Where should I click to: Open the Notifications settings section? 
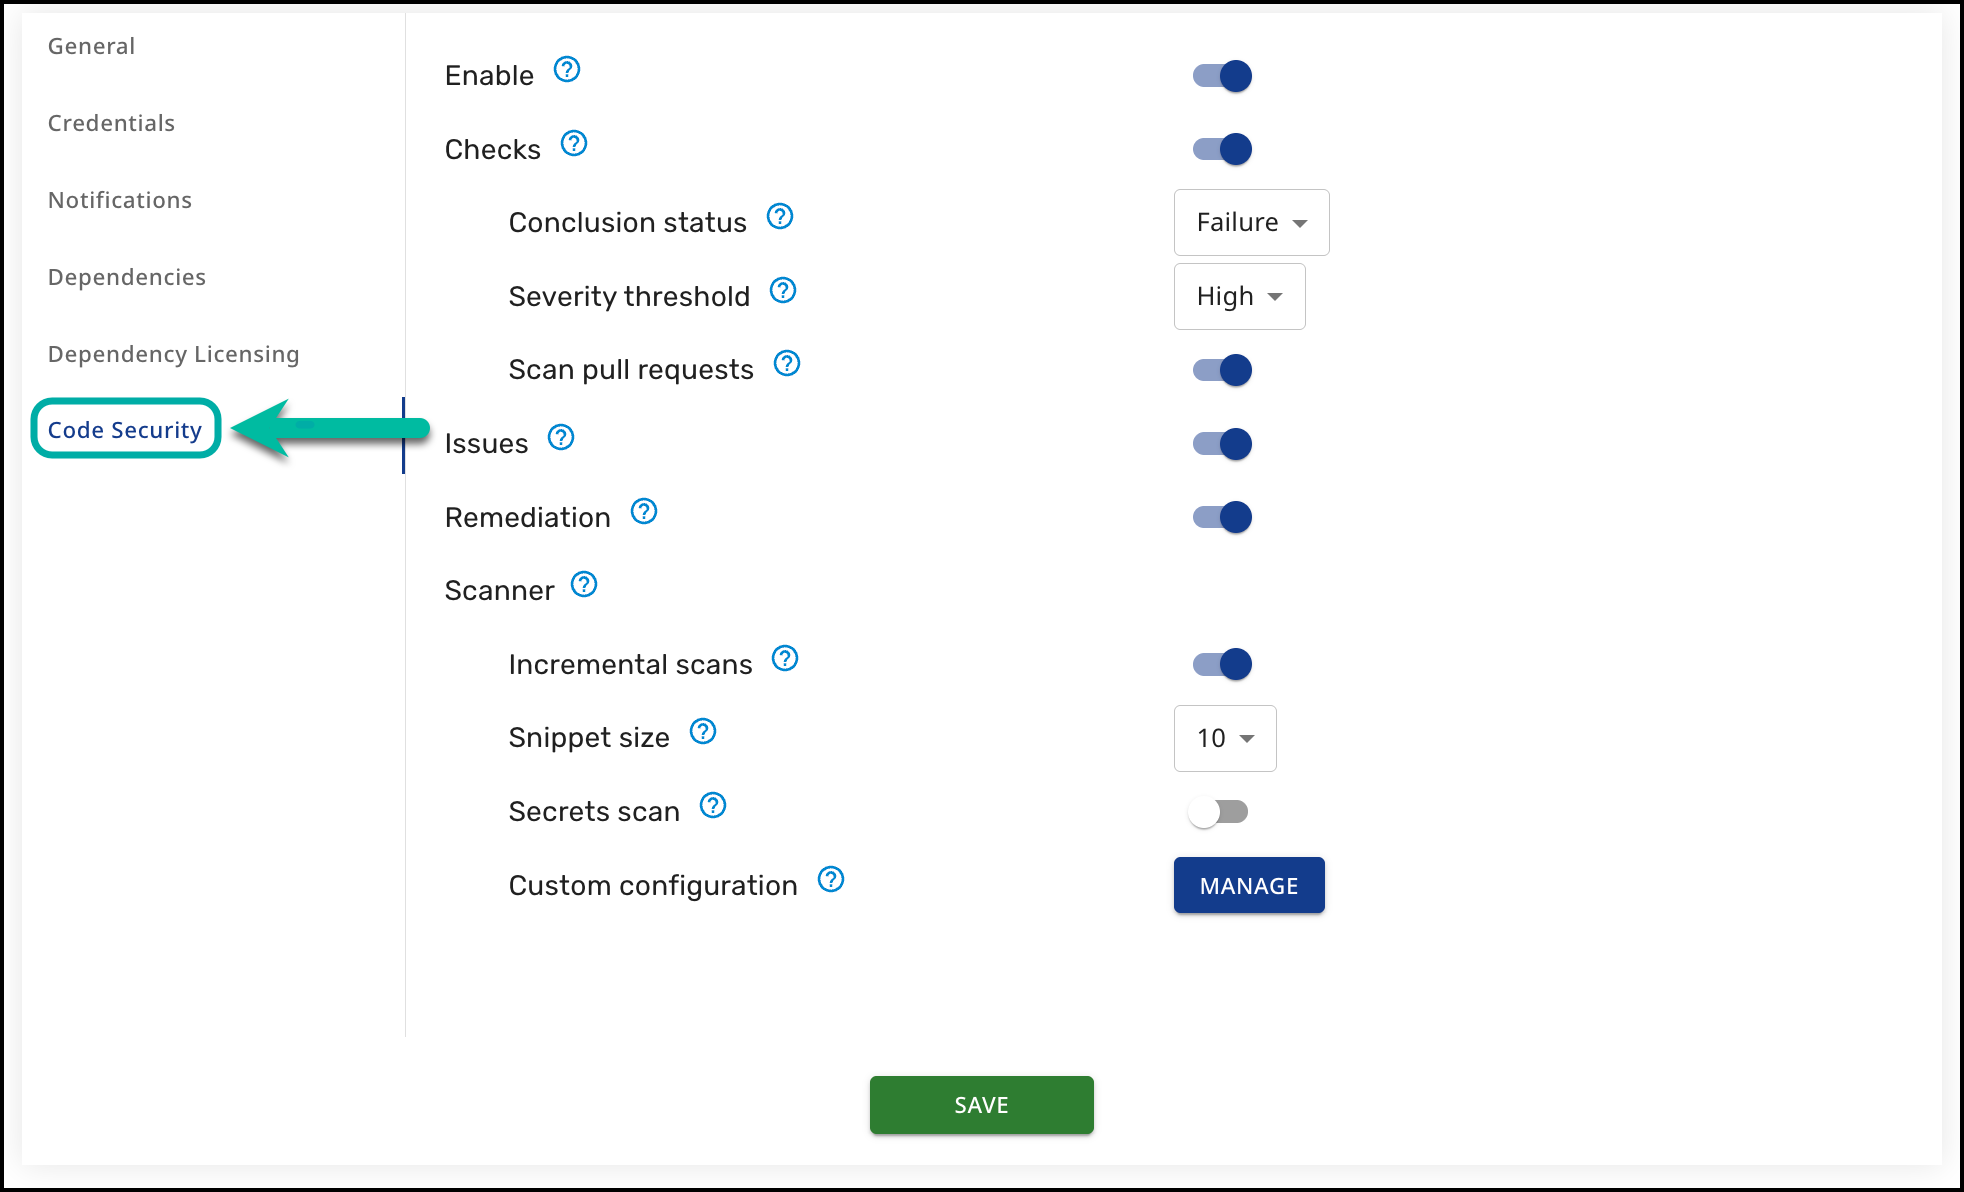pyautogui.click(x=120, y=200)
